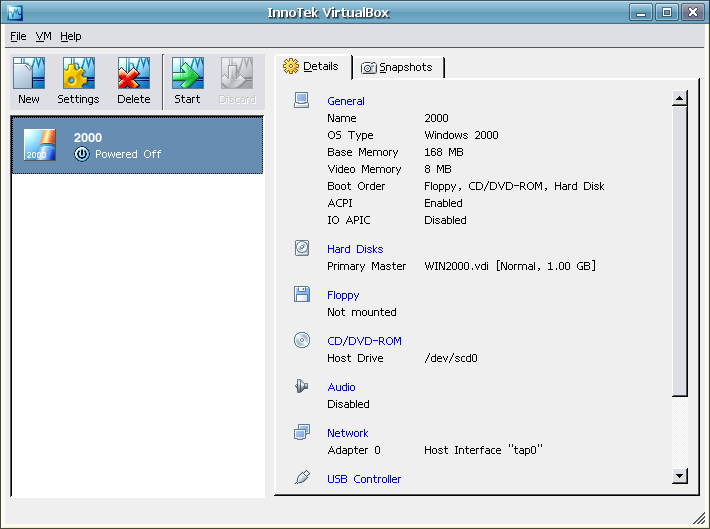
Task: Click the Snapshots tab camera icon
Action: tap(369, 67)
